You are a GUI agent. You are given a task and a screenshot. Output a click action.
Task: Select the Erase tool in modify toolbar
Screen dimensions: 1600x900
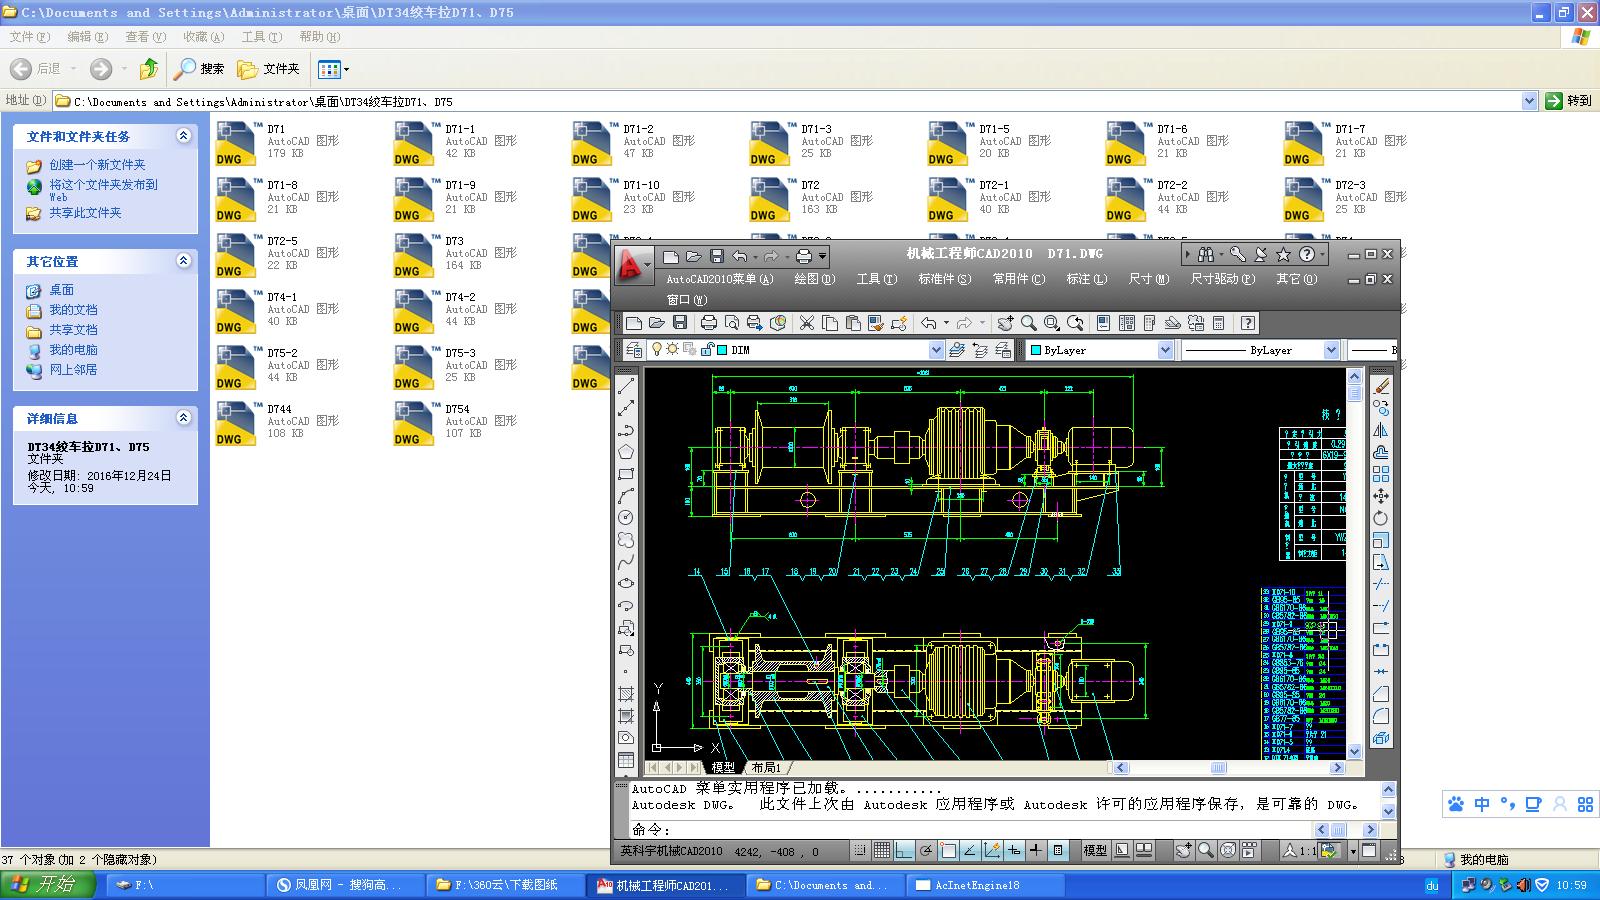[x=1381, y=386]
